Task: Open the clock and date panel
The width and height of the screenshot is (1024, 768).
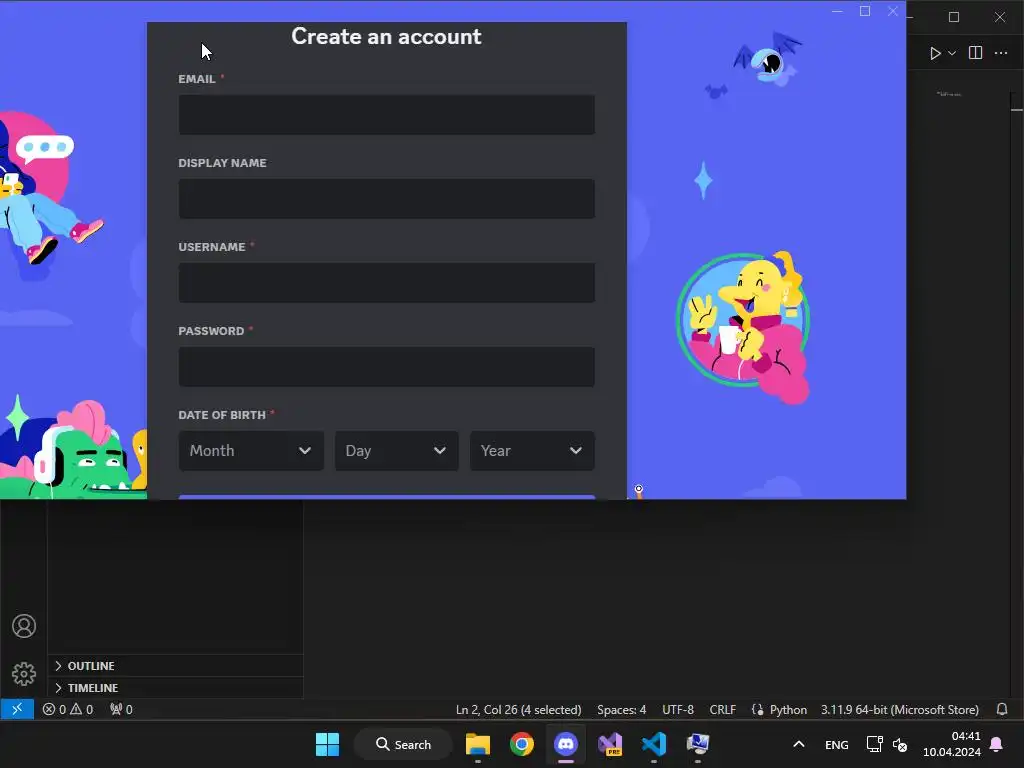Action: (952, 744)
